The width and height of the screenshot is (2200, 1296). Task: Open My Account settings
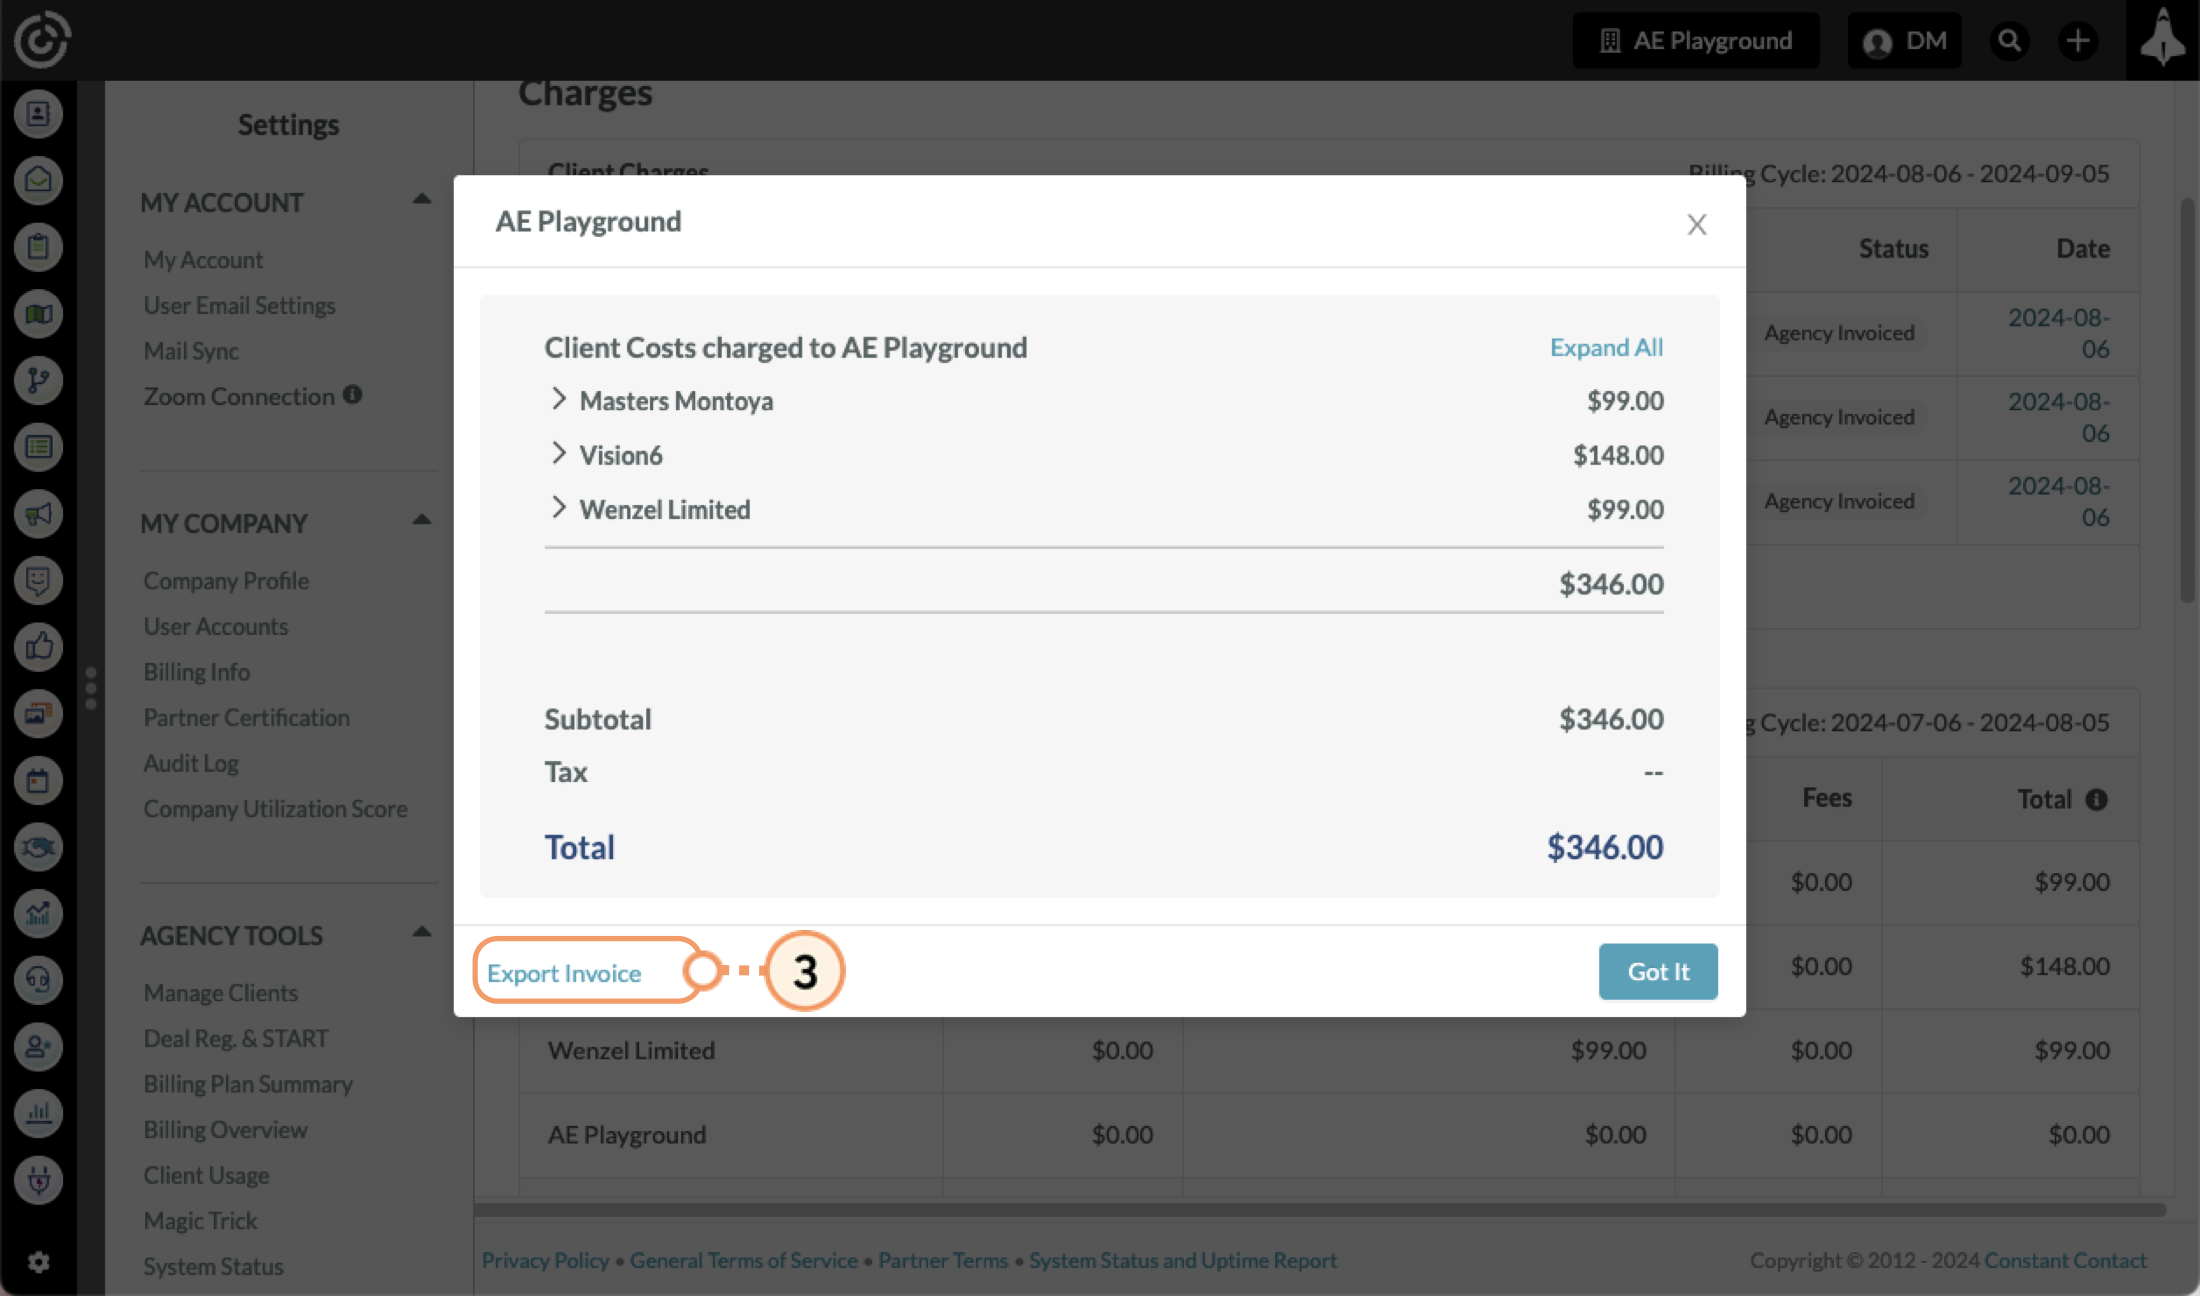[x=203, y=260]
